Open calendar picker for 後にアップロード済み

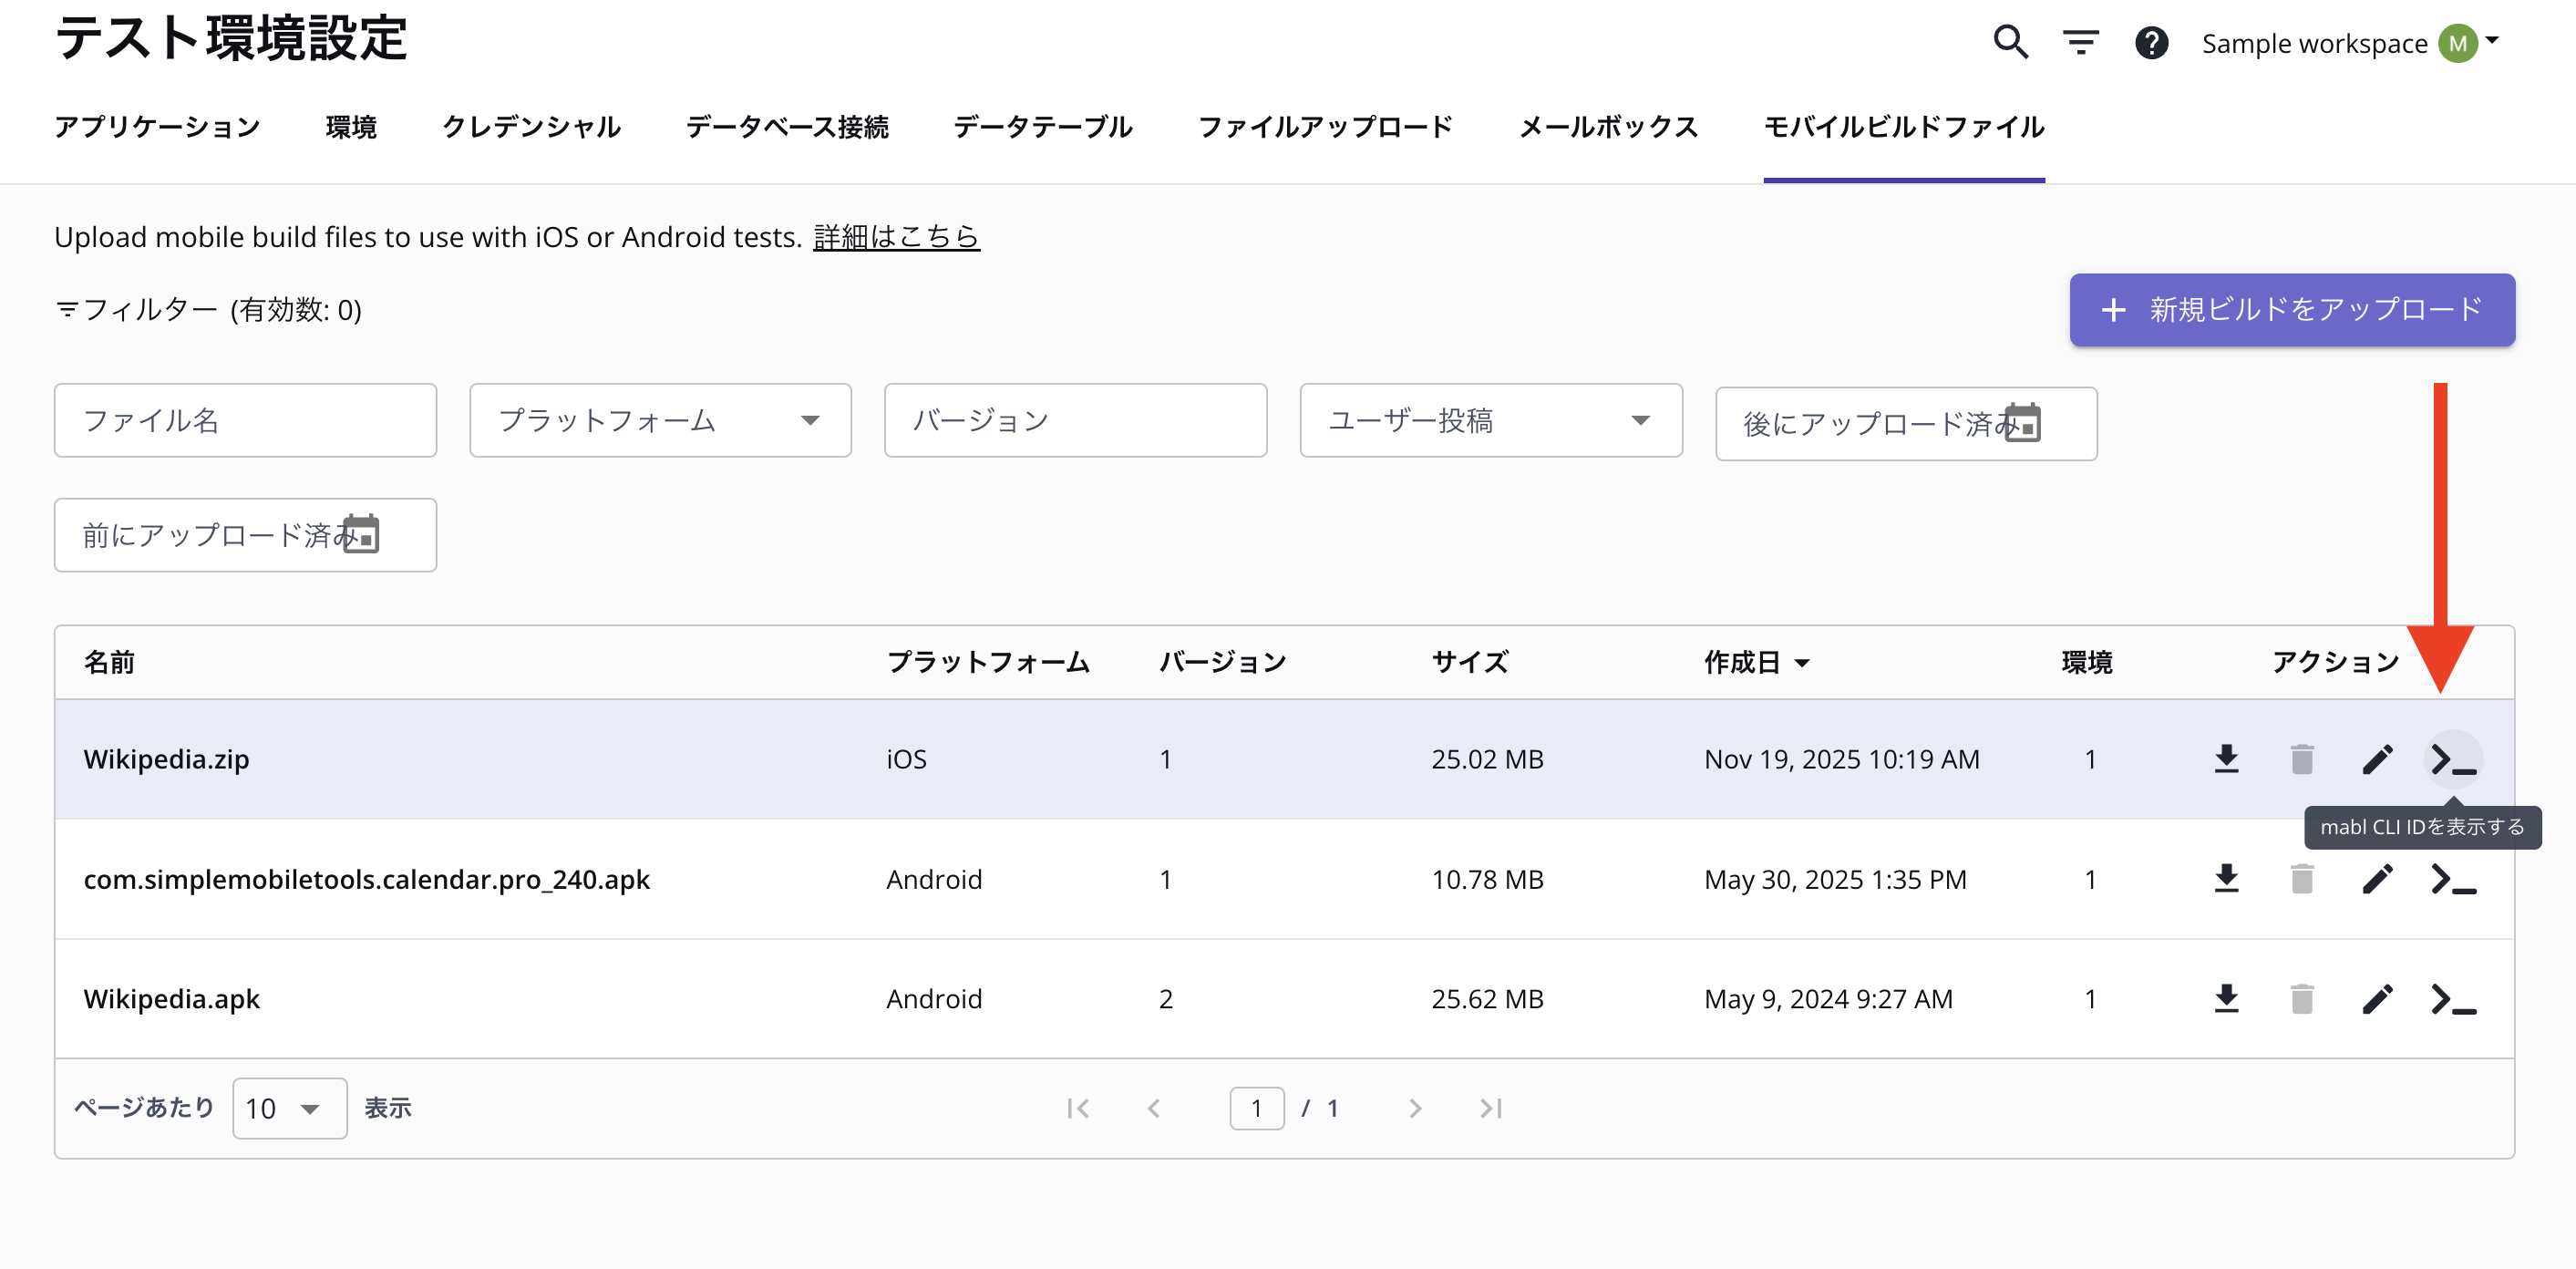[x=2022, y=423]
